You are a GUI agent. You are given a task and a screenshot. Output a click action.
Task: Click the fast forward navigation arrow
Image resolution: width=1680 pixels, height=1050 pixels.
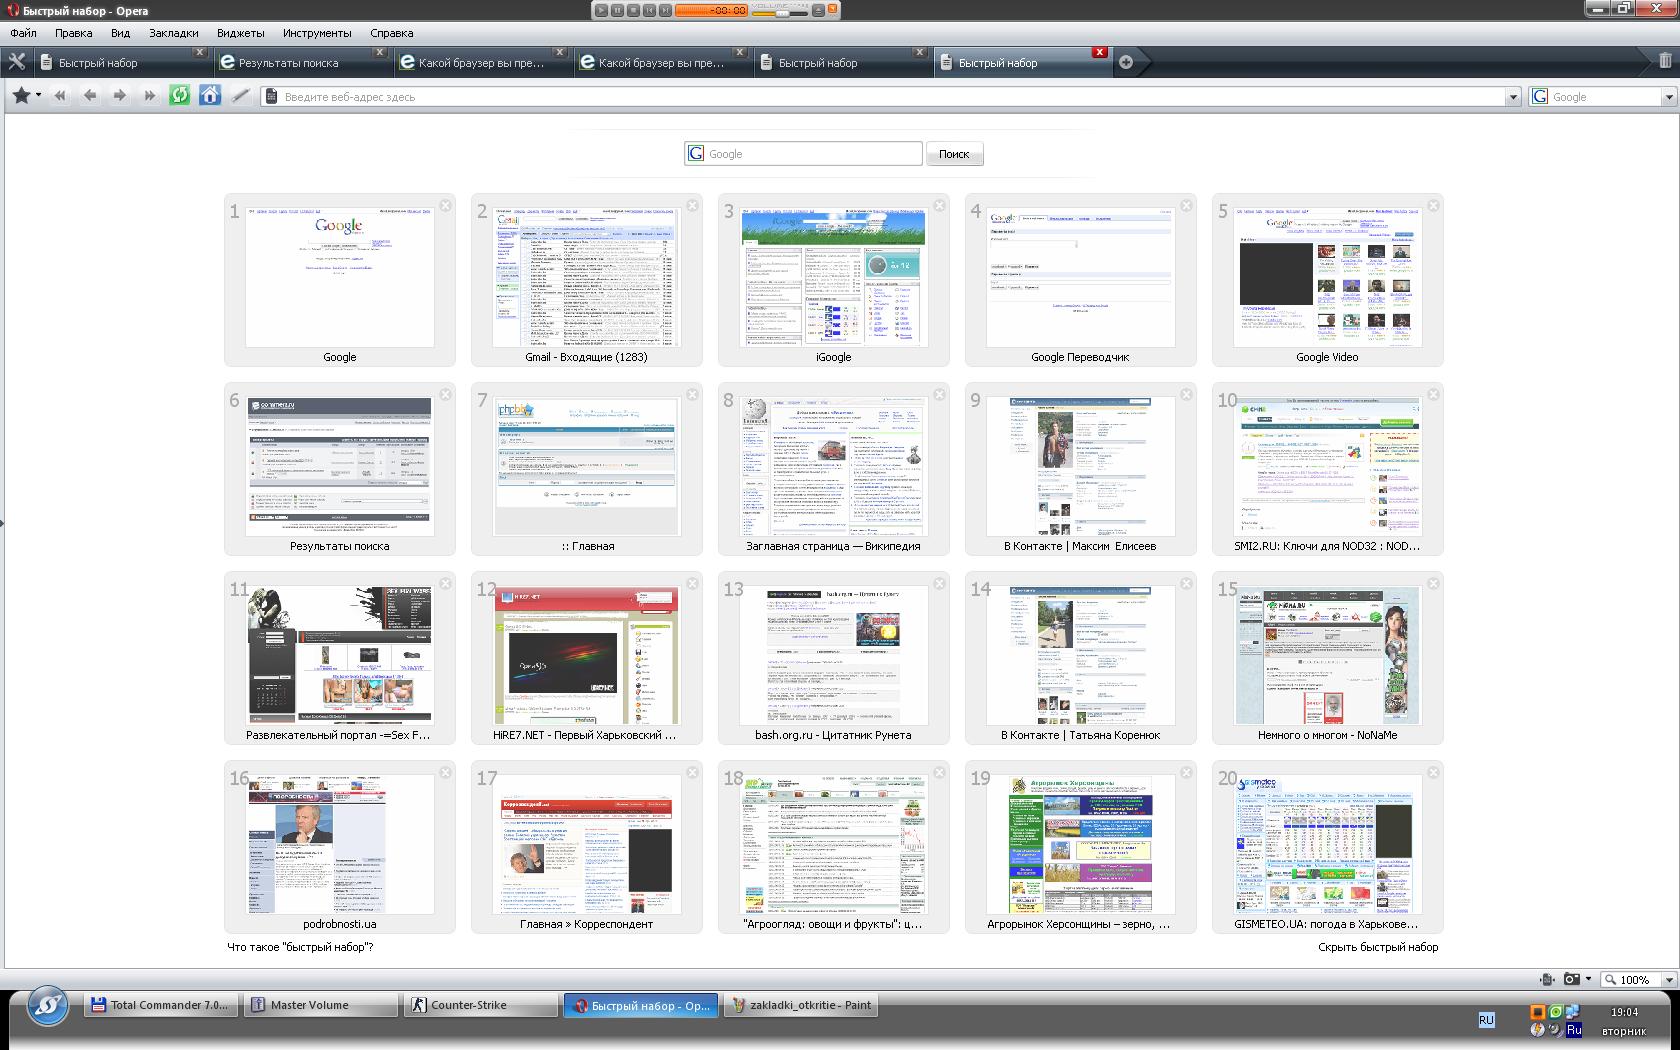pos(150,96)
